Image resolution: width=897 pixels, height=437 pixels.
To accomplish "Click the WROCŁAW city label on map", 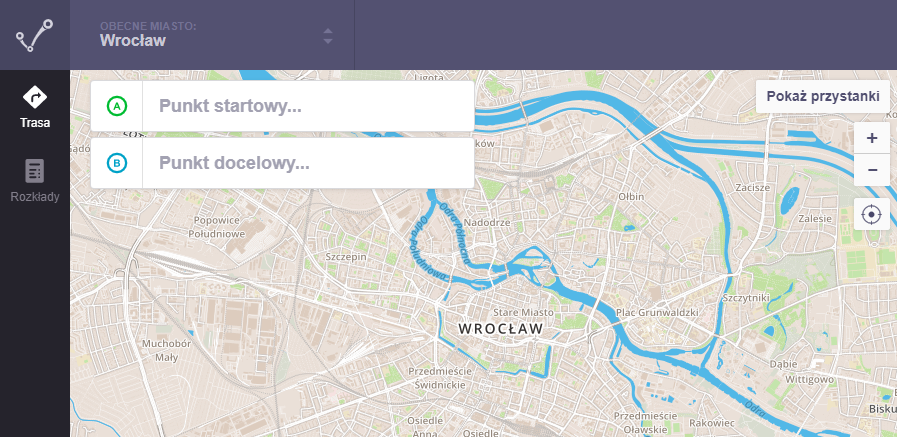I will coord(501,329).
